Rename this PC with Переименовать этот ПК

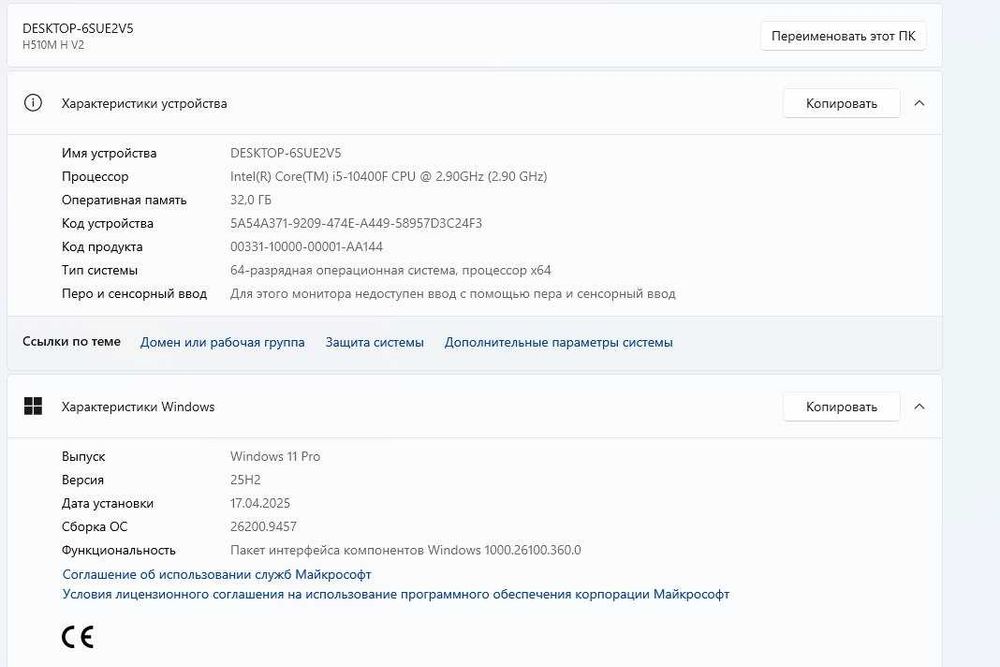tap(843, 36)
